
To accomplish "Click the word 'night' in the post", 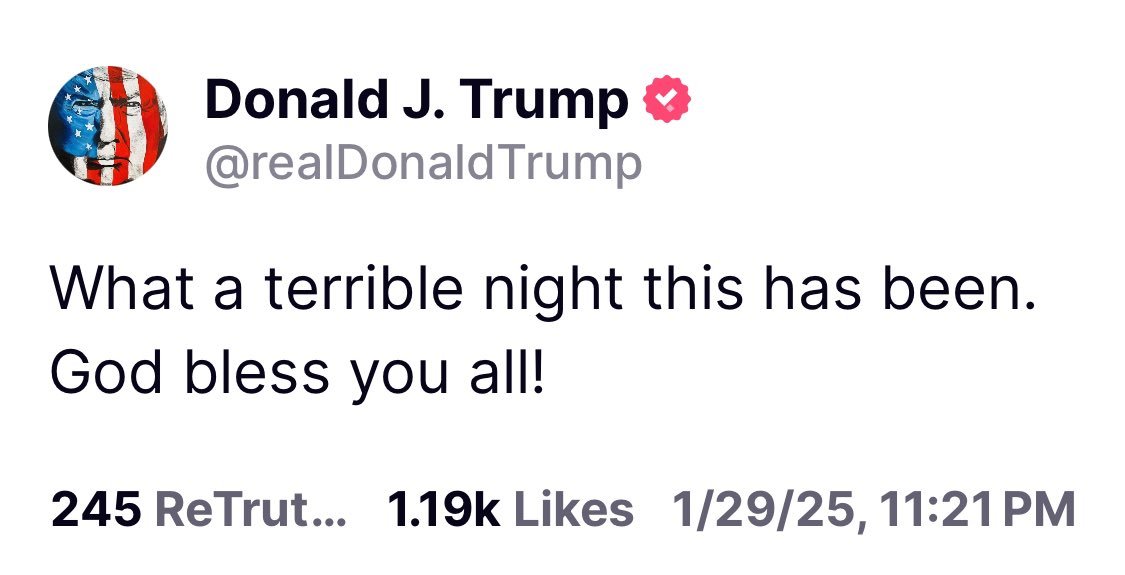I will 552,290.
